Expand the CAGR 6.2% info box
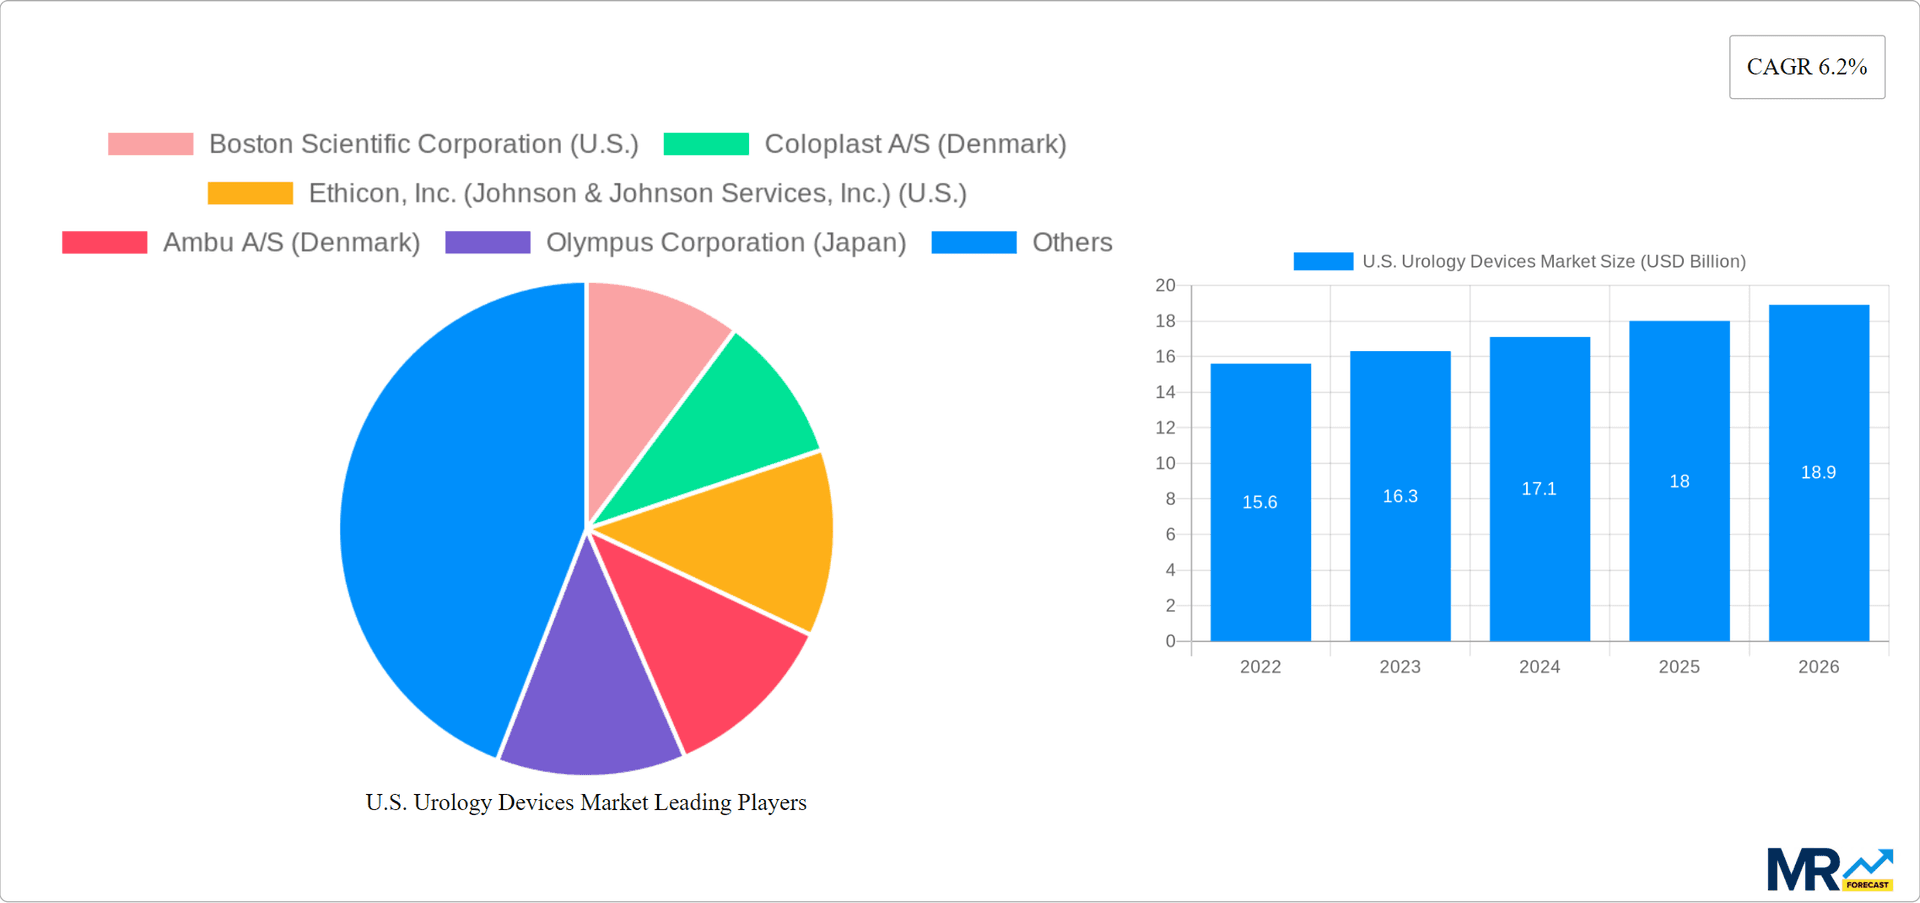1920x903 pixels. 1806,66
